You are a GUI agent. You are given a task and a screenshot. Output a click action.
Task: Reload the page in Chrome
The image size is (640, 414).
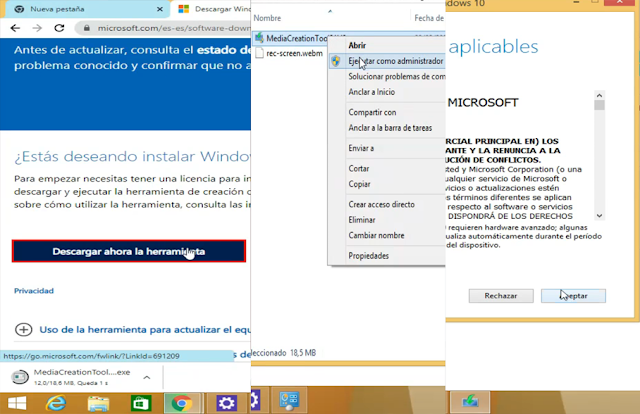tap(59, 28)
